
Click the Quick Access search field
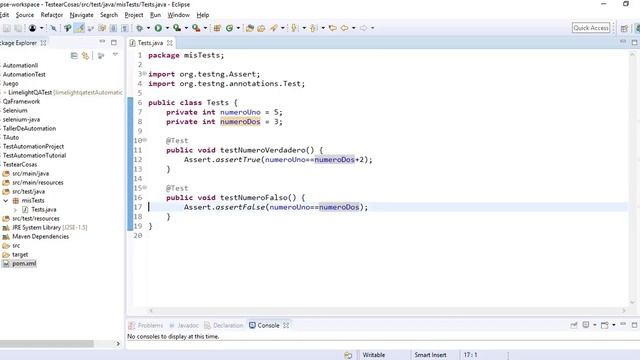coord(591,28)
